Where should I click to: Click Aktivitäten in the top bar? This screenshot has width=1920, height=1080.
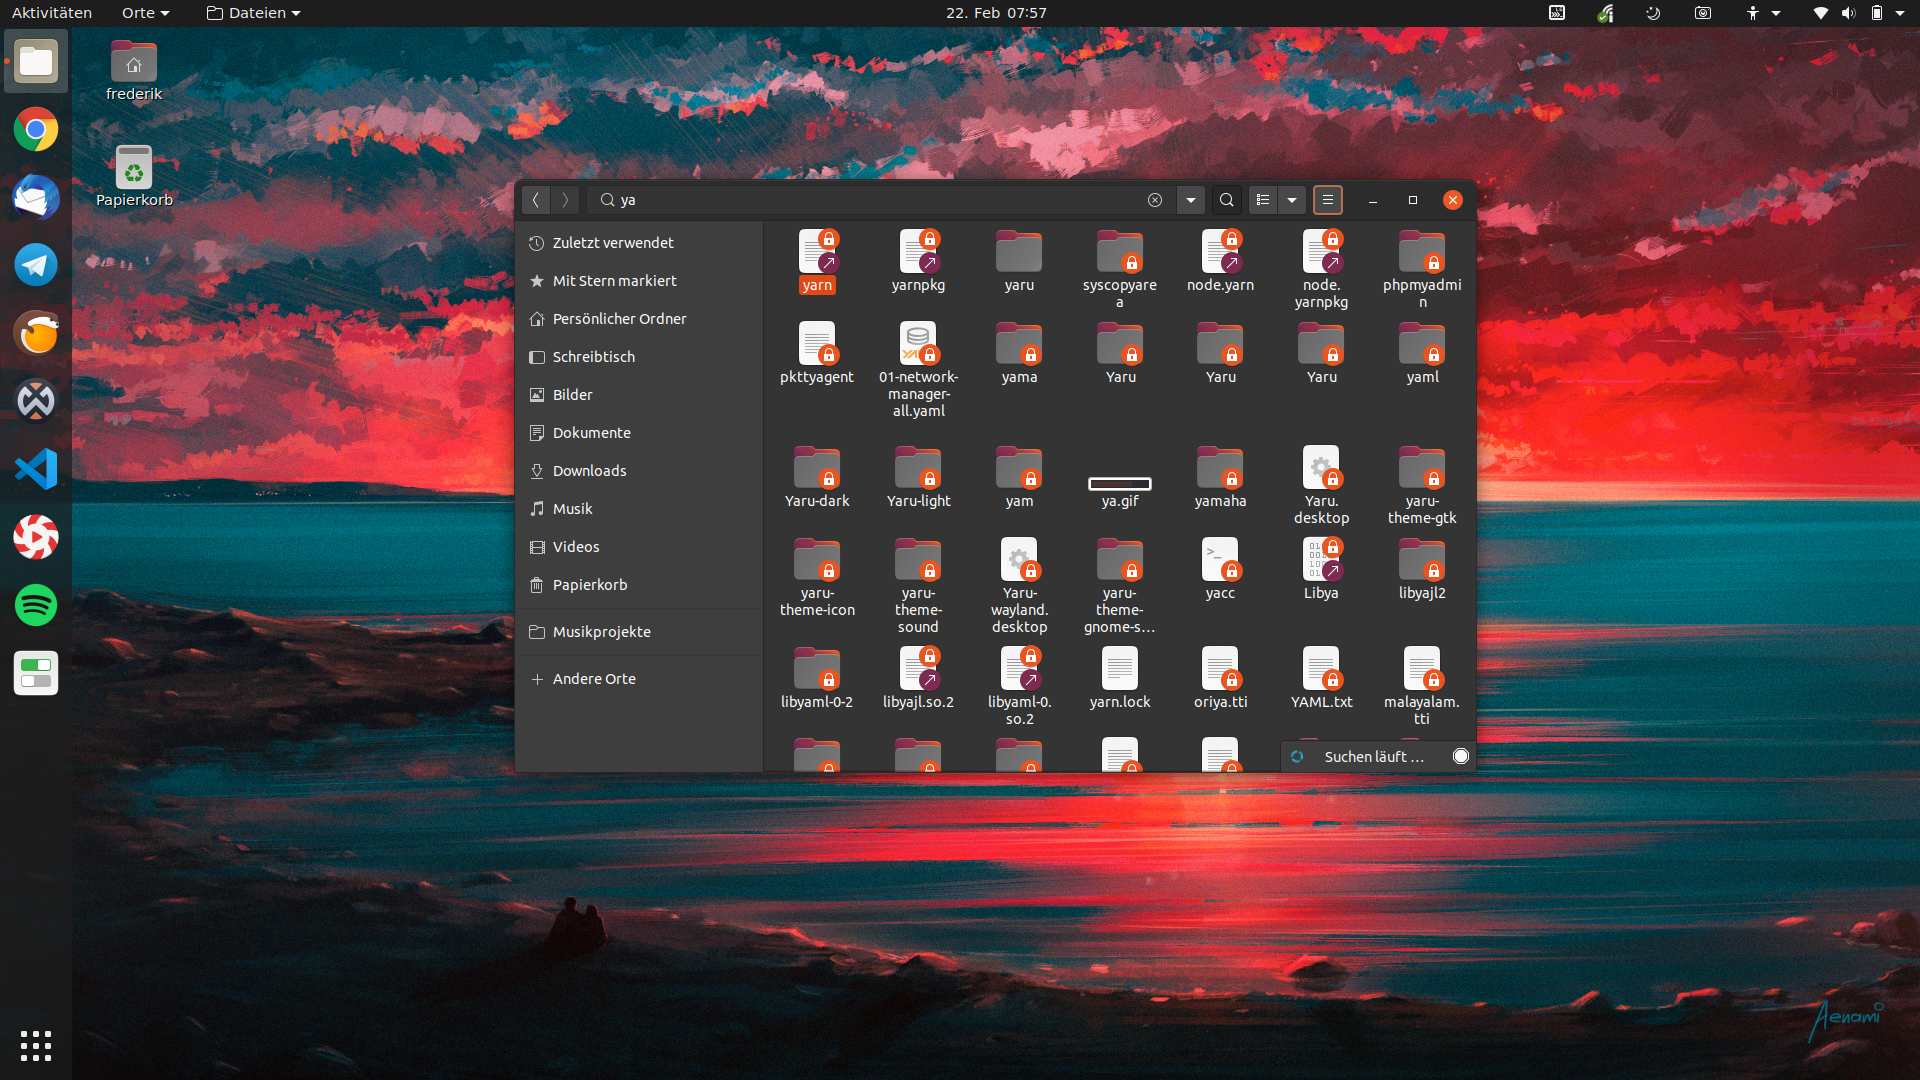coord(52,13)
